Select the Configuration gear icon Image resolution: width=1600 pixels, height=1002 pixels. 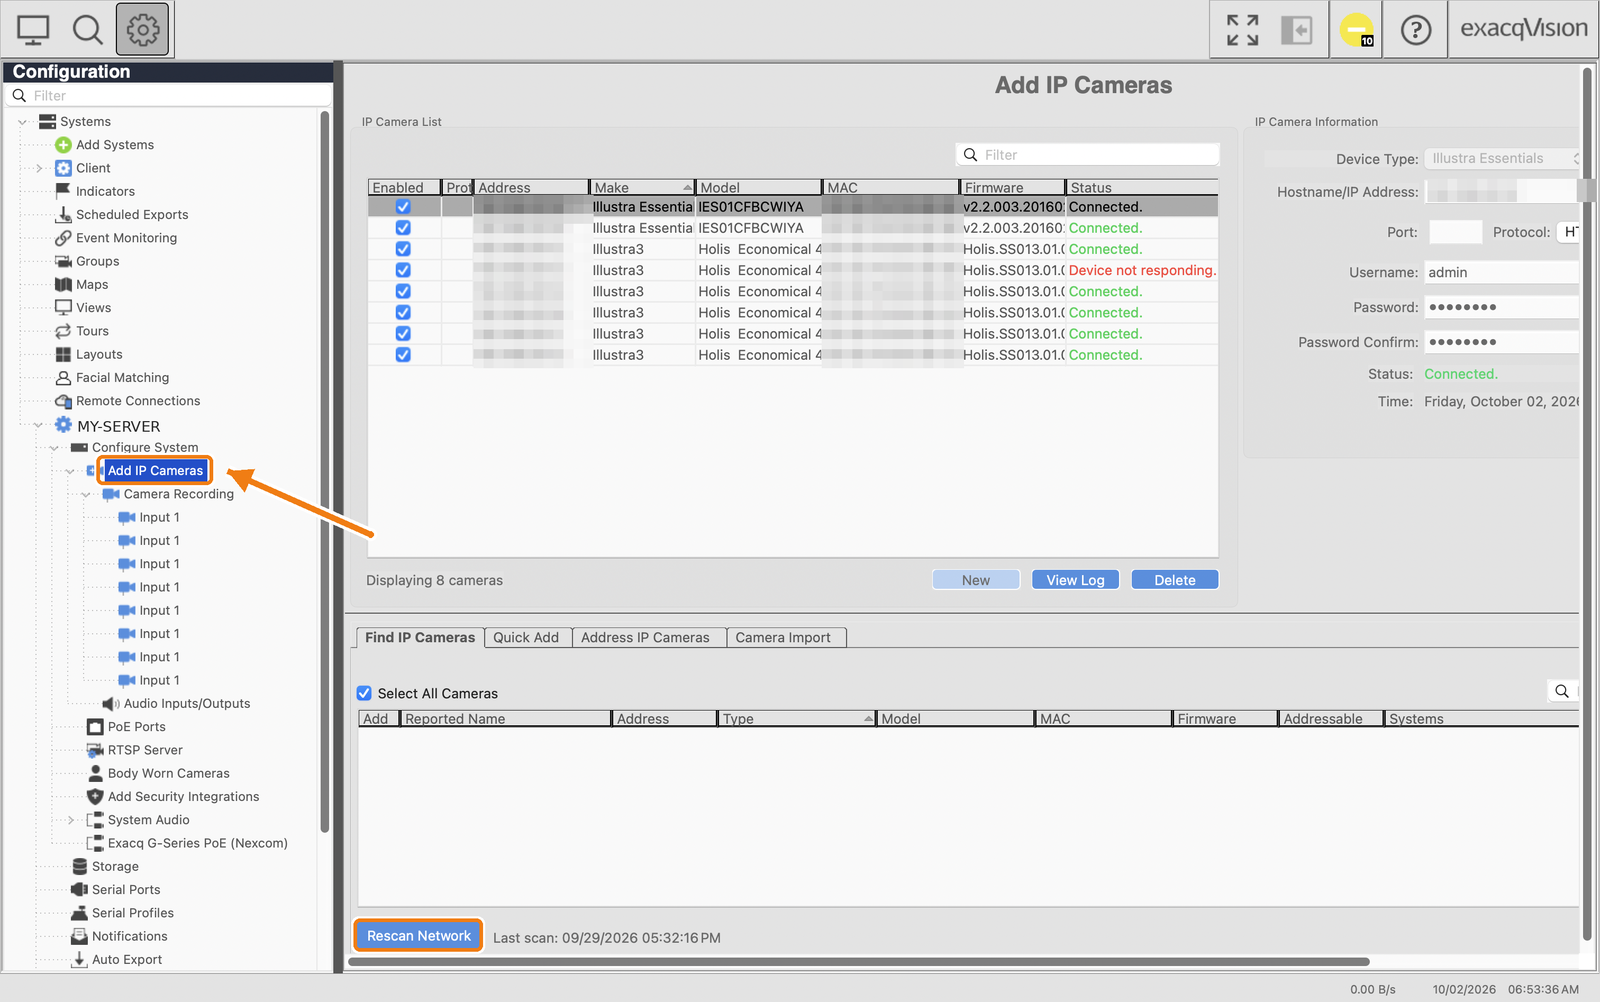tap(143, 30)
